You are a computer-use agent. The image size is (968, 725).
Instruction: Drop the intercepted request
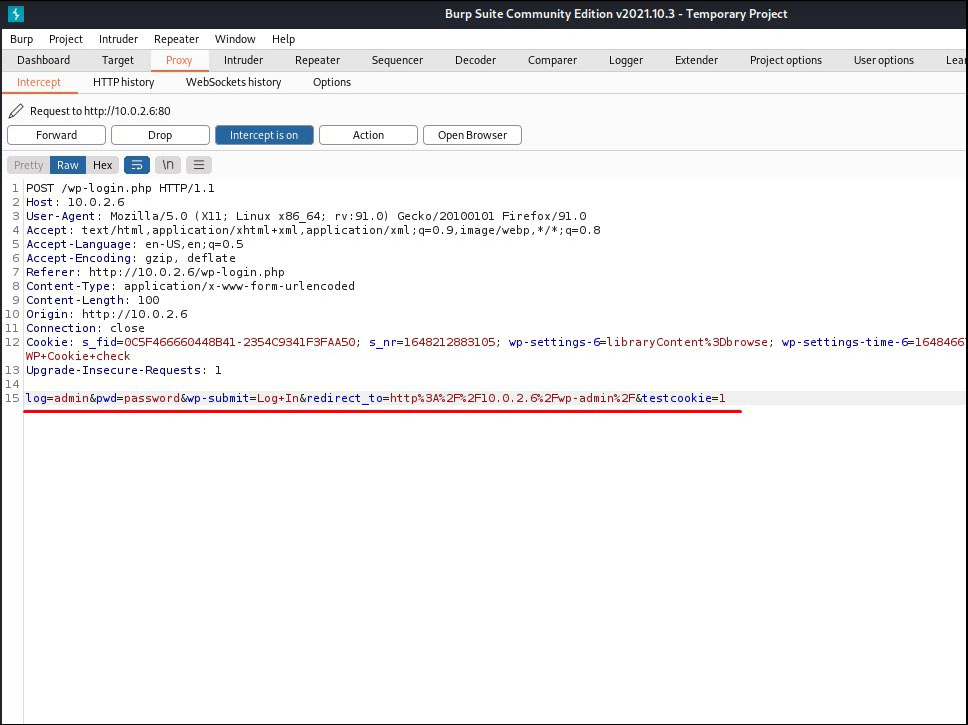[x=160, y=135]
